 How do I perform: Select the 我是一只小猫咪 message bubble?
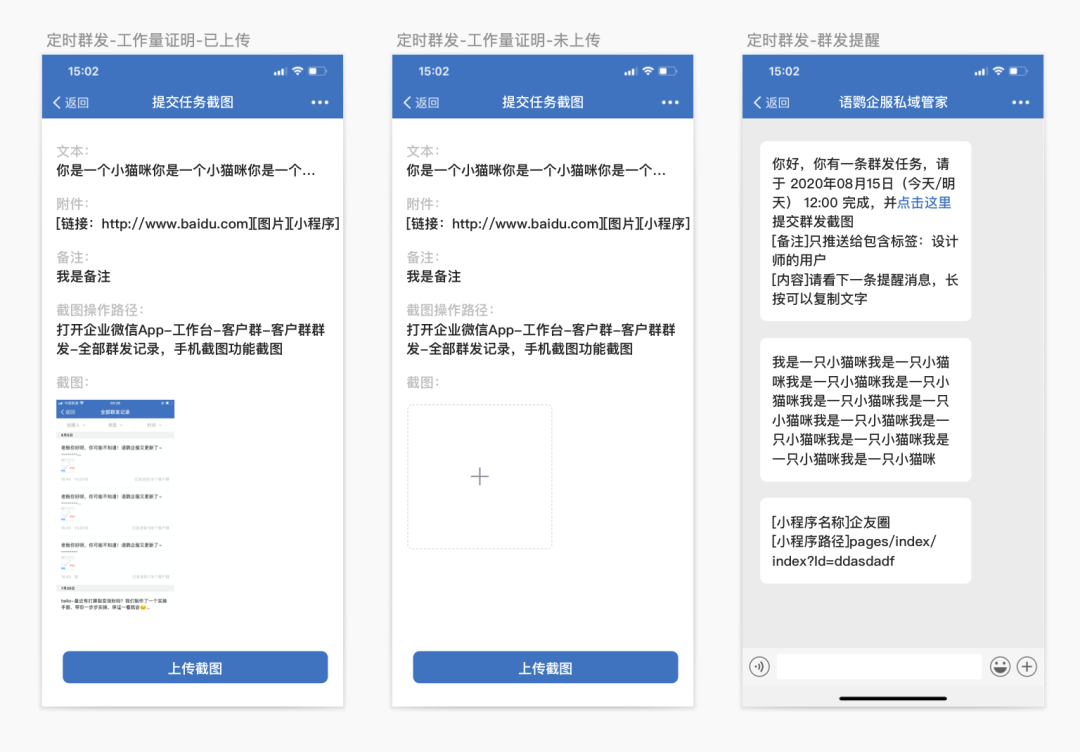(865, 410)
